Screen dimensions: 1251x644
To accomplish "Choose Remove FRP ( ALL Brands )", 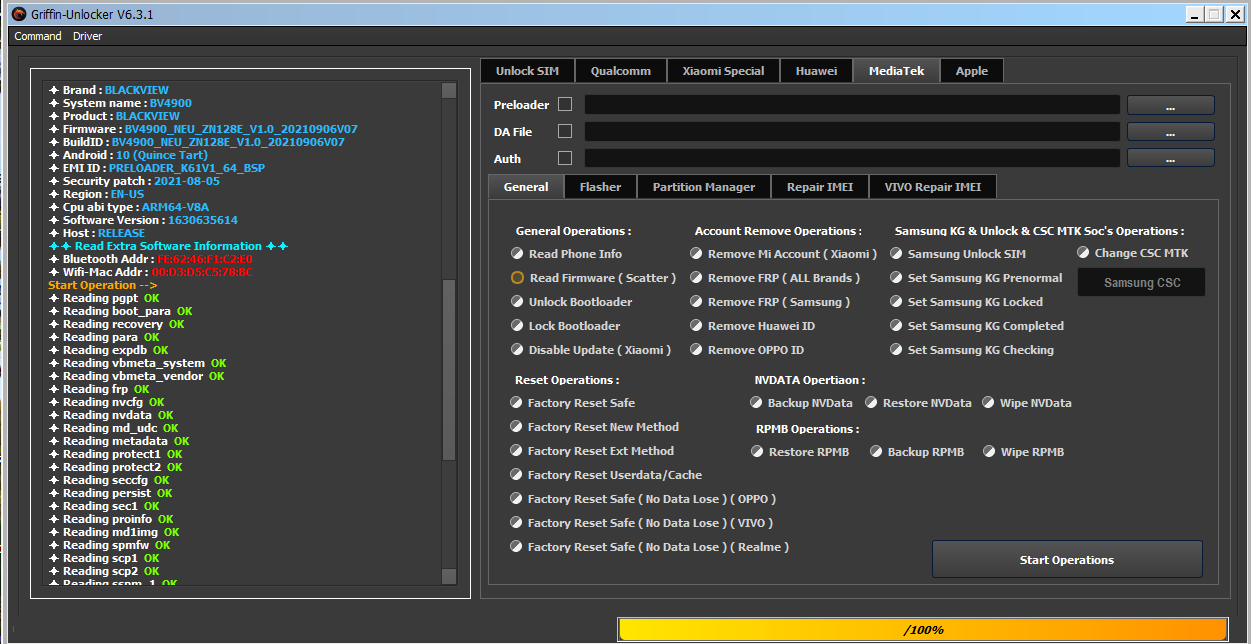I will [x=697, y=278].
